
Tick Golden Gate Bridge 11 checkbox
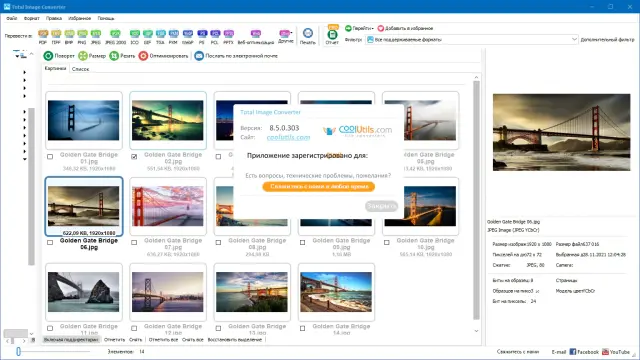point(50,328)
